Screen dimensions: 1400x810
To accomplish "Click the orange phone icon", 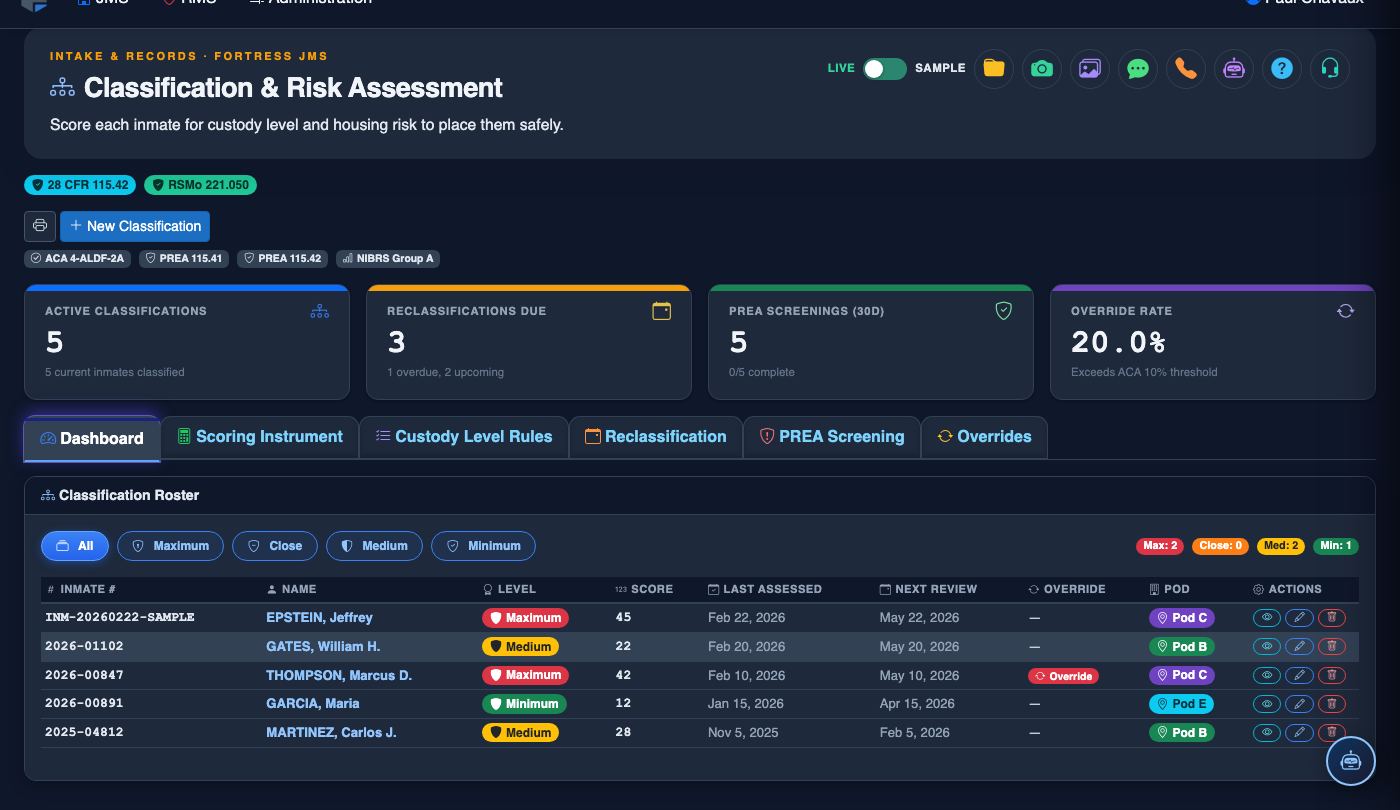I will click(1186, 69).
